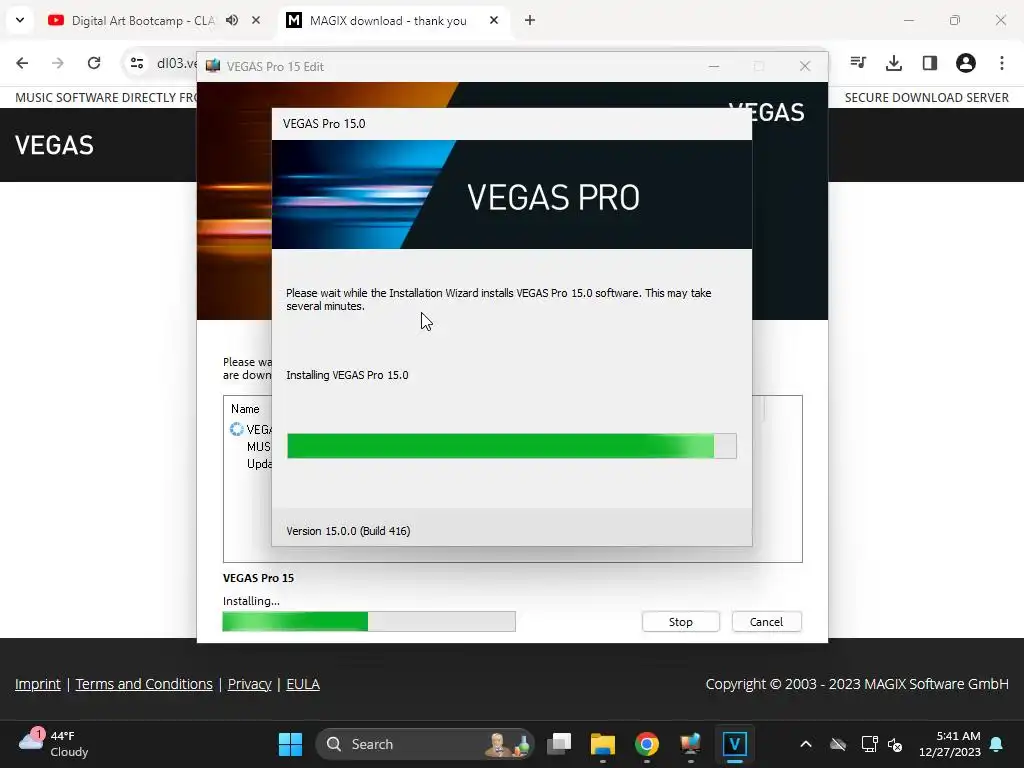Open the VEGAS V icon in the taskbar
Viewport: 1024px width, 768px height.
click(x=735, y=744)
